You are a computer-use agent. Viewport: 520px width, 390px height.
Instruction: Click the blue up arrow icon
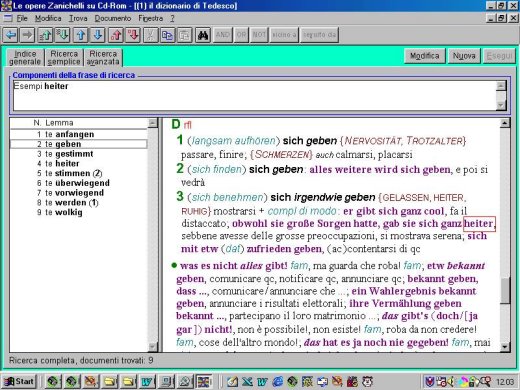[81, 35]
